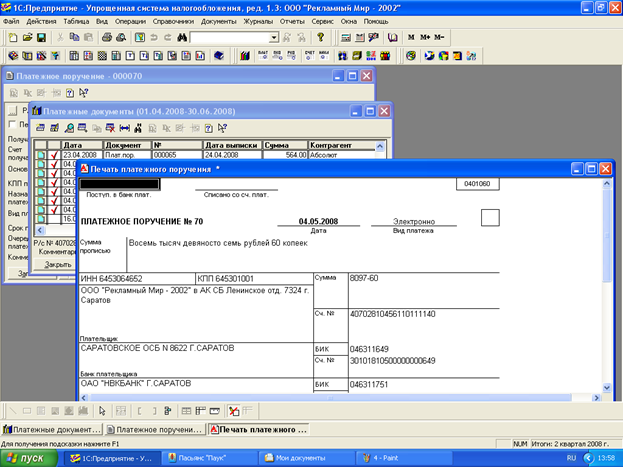Click the blue book icon in second toolbar
The image size is (623, 467).
[x=219, y=56]
